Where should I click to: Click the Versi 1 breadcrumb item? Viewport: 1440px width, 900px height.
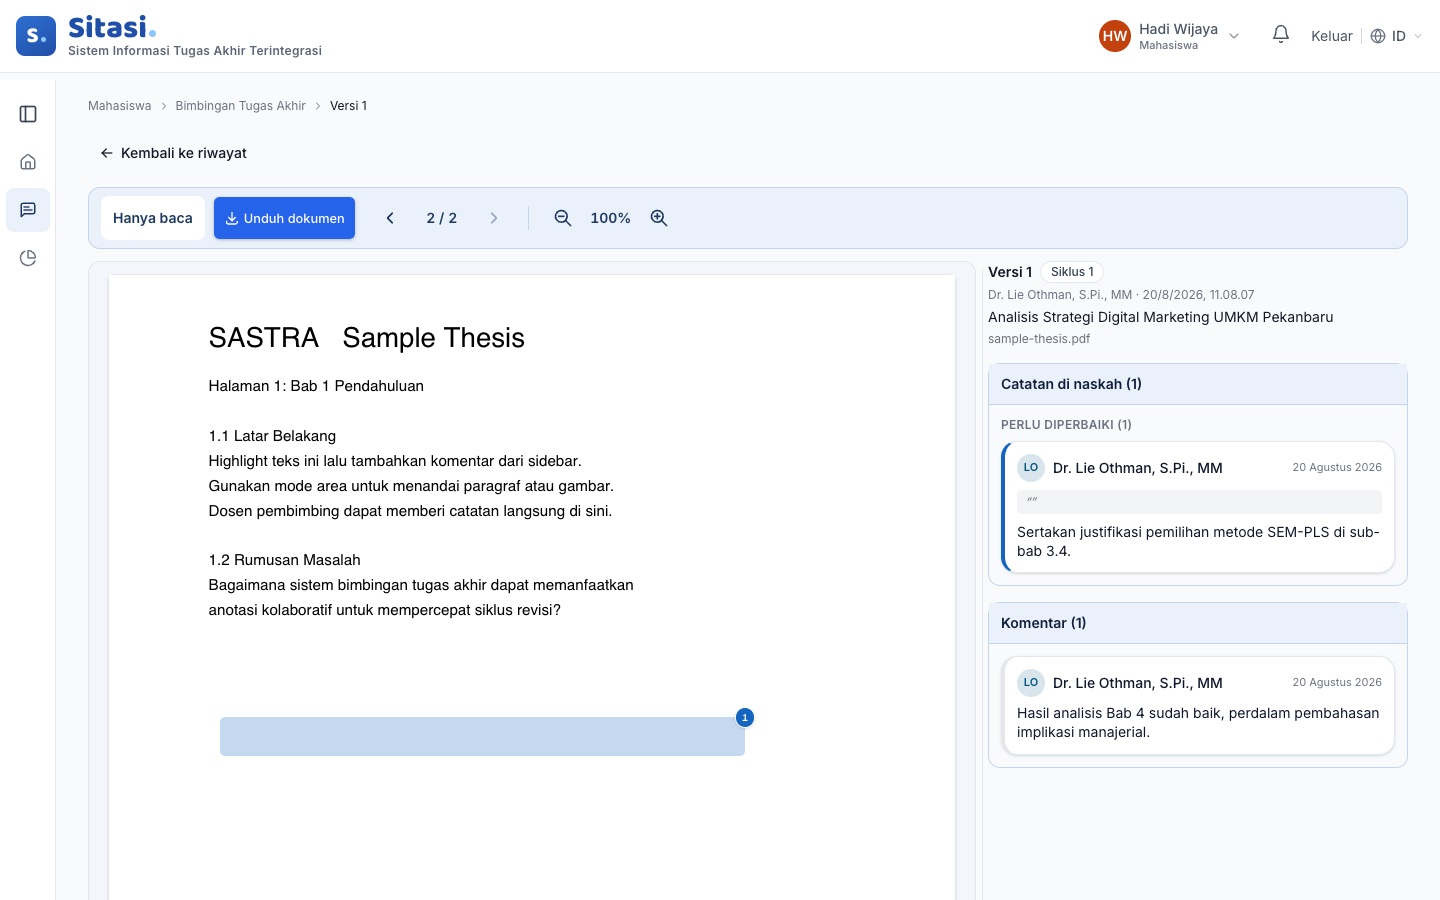[x=349, y=106]
